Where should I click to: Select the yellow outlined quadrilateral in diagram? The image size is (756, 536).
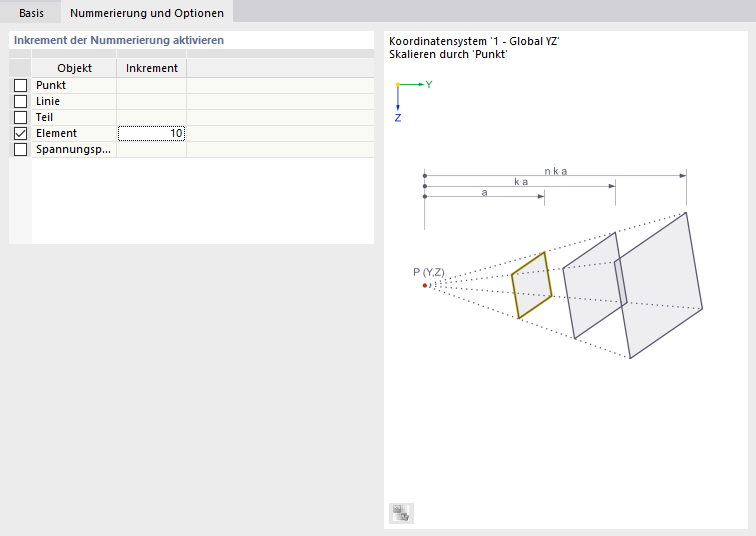click(531, 285)
